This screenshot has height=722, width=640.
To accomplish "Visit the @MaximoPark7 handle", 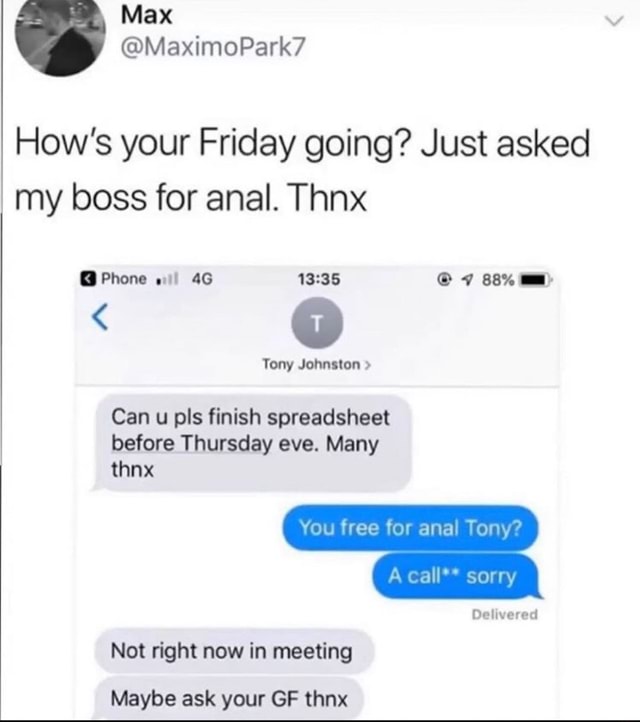I will 213,47.
